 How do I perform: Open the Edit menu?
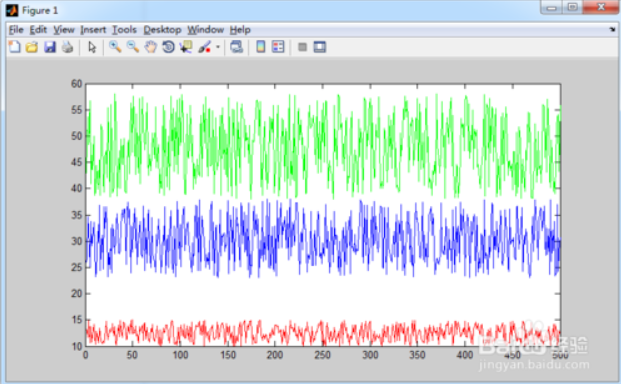[38, 30]
